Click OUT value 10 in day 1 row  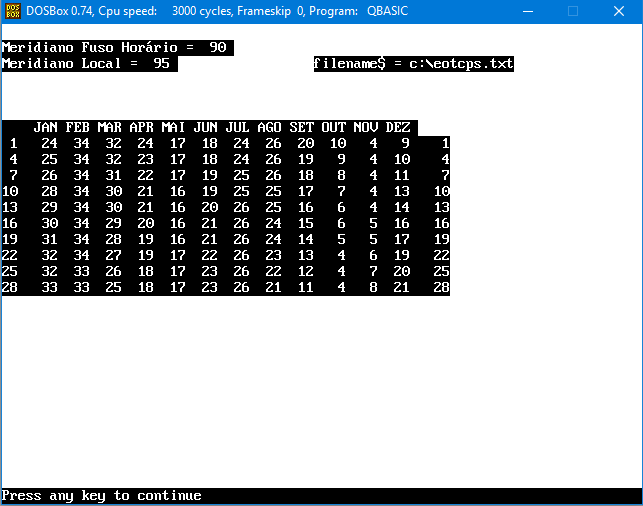point(338,144)
